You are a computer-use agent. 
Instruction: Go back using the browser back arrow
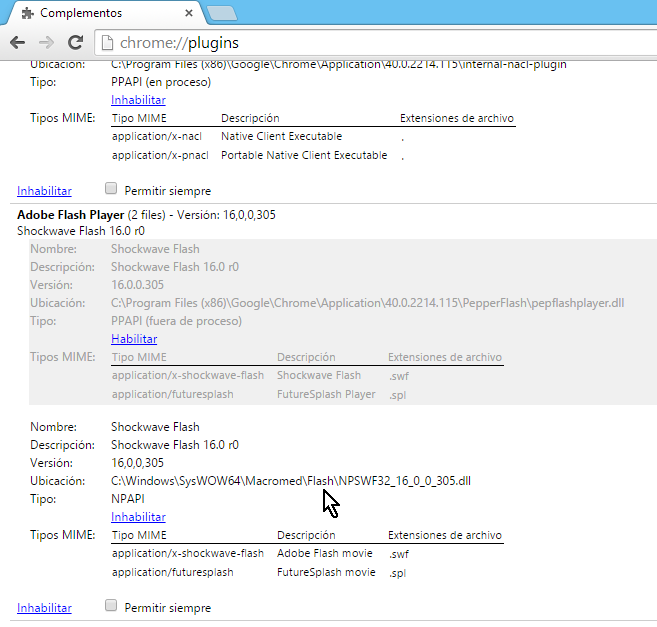17,42
